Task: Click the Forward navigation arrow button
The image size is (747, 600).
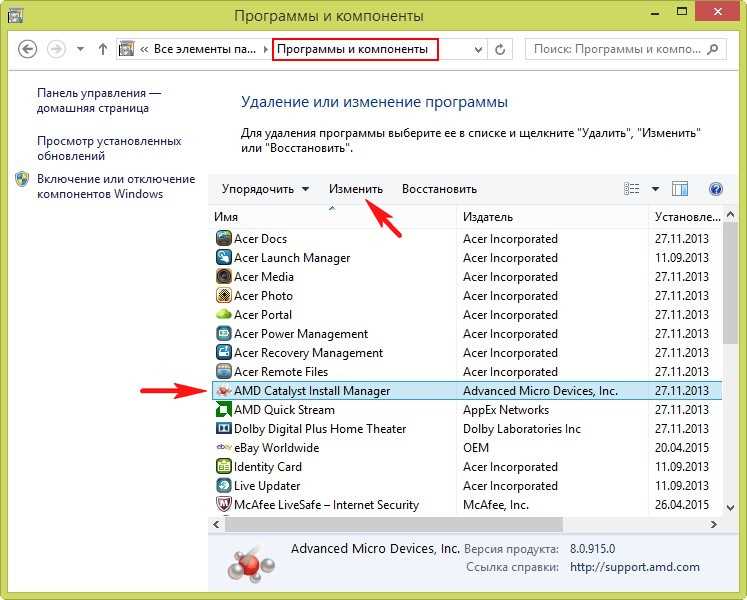Action: 56,49
